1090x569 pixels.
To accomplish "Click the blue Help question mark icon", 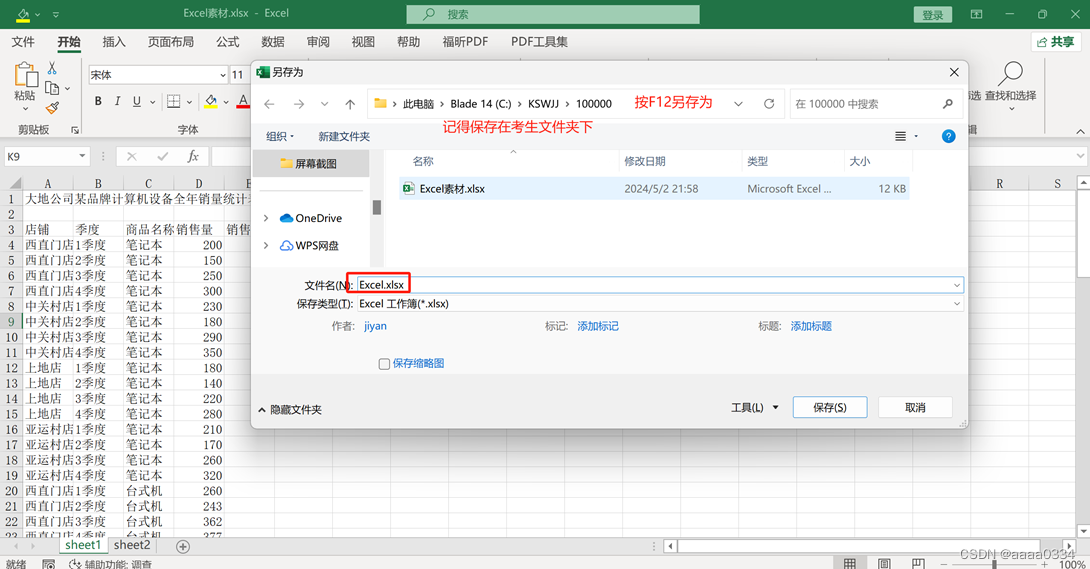I will [x=948, y=136].
